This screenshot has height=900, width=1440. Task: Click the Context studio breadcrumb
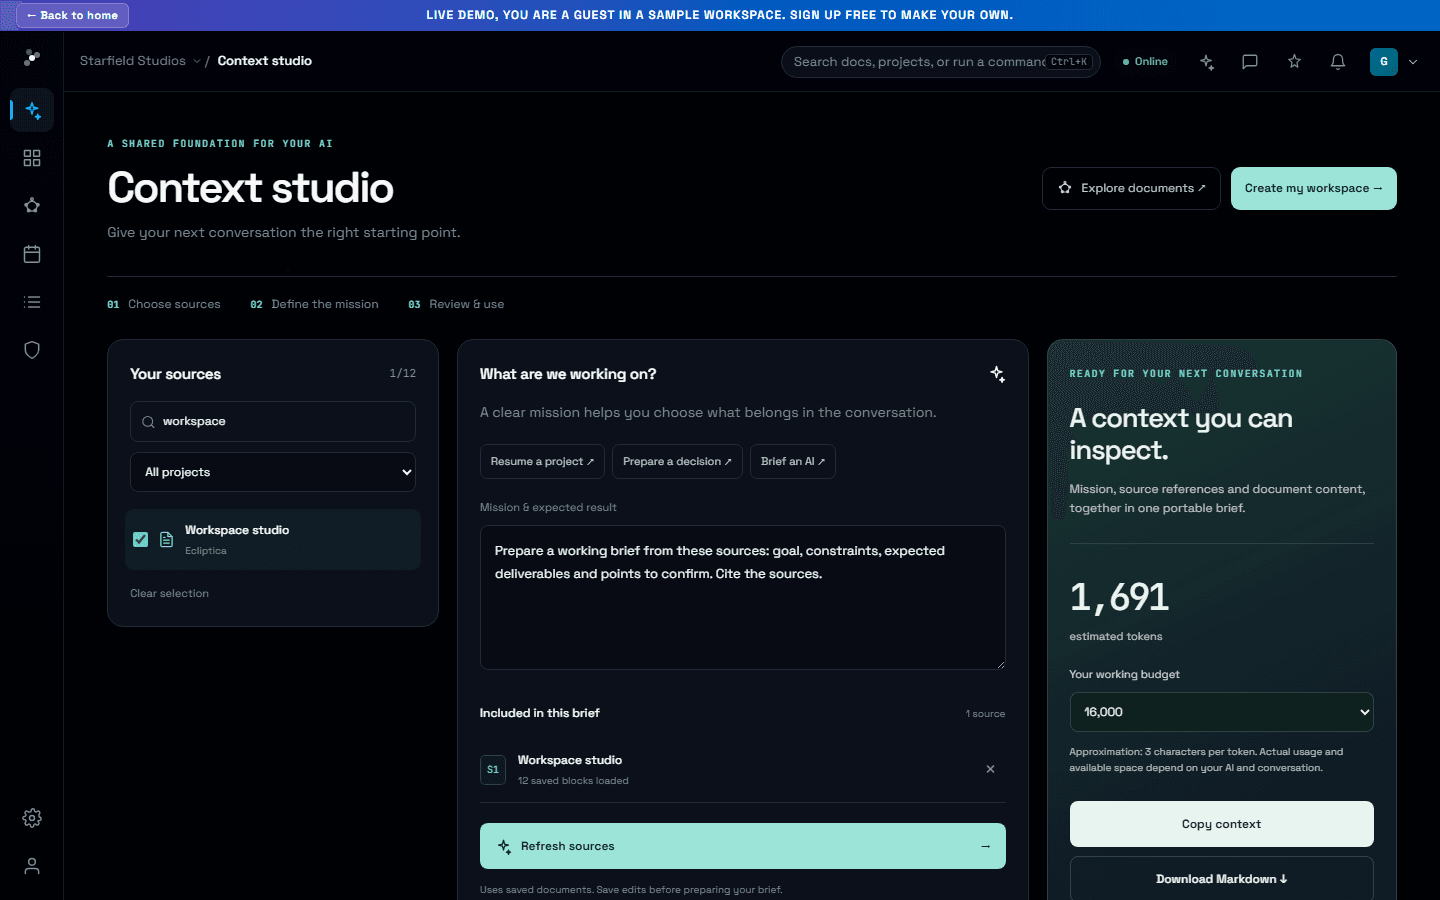(264, 61)
